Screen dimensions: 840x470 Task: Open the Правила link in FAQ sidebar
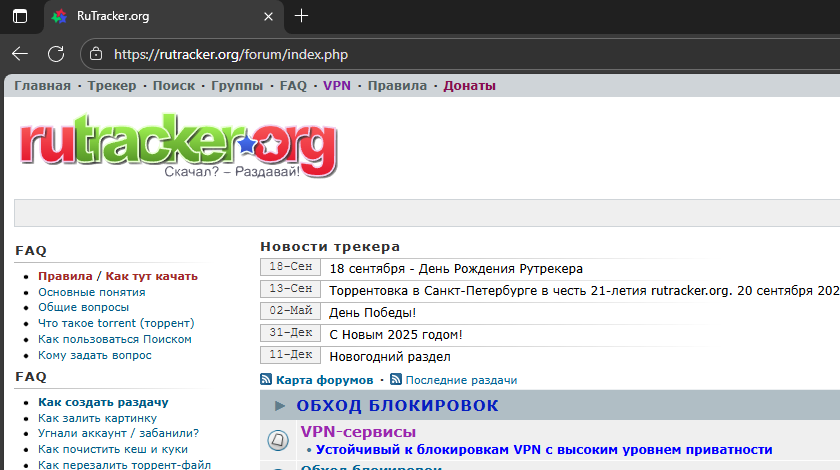[x=65, y=276]
